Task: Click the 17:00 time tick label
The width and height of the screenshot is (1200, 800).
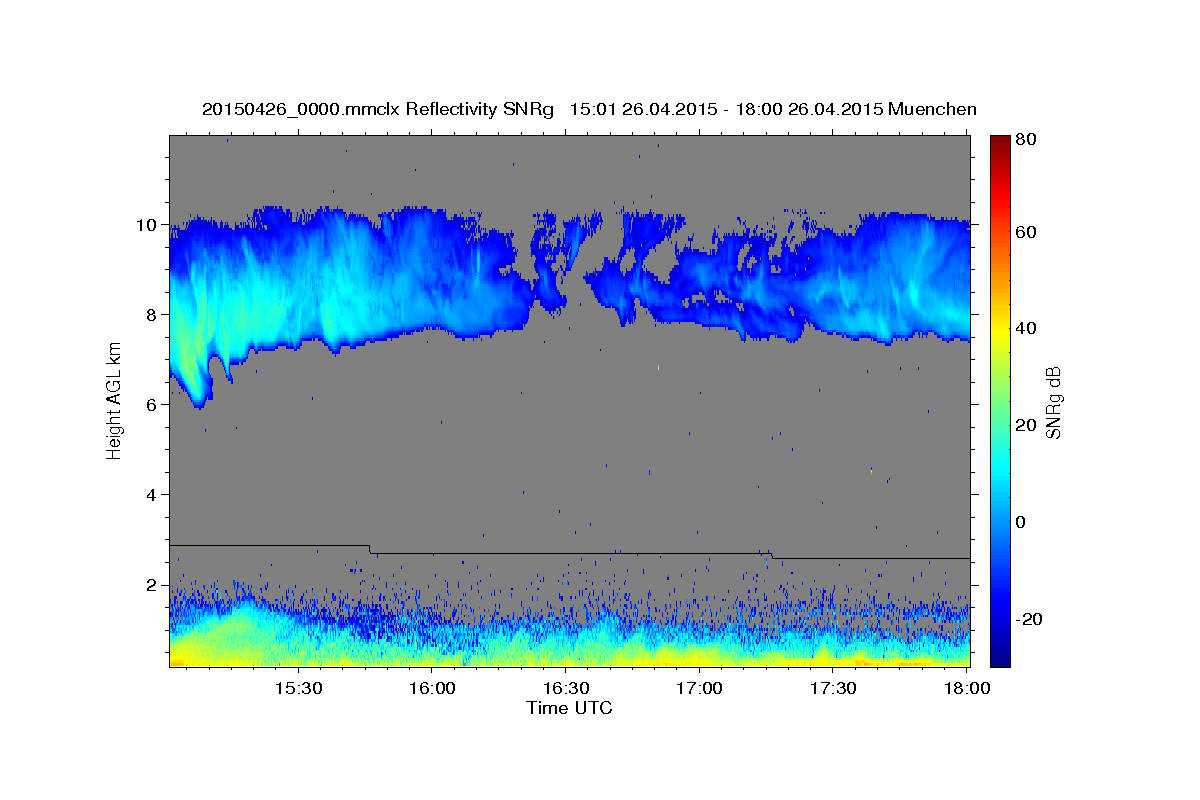Action: coord(699,689)
